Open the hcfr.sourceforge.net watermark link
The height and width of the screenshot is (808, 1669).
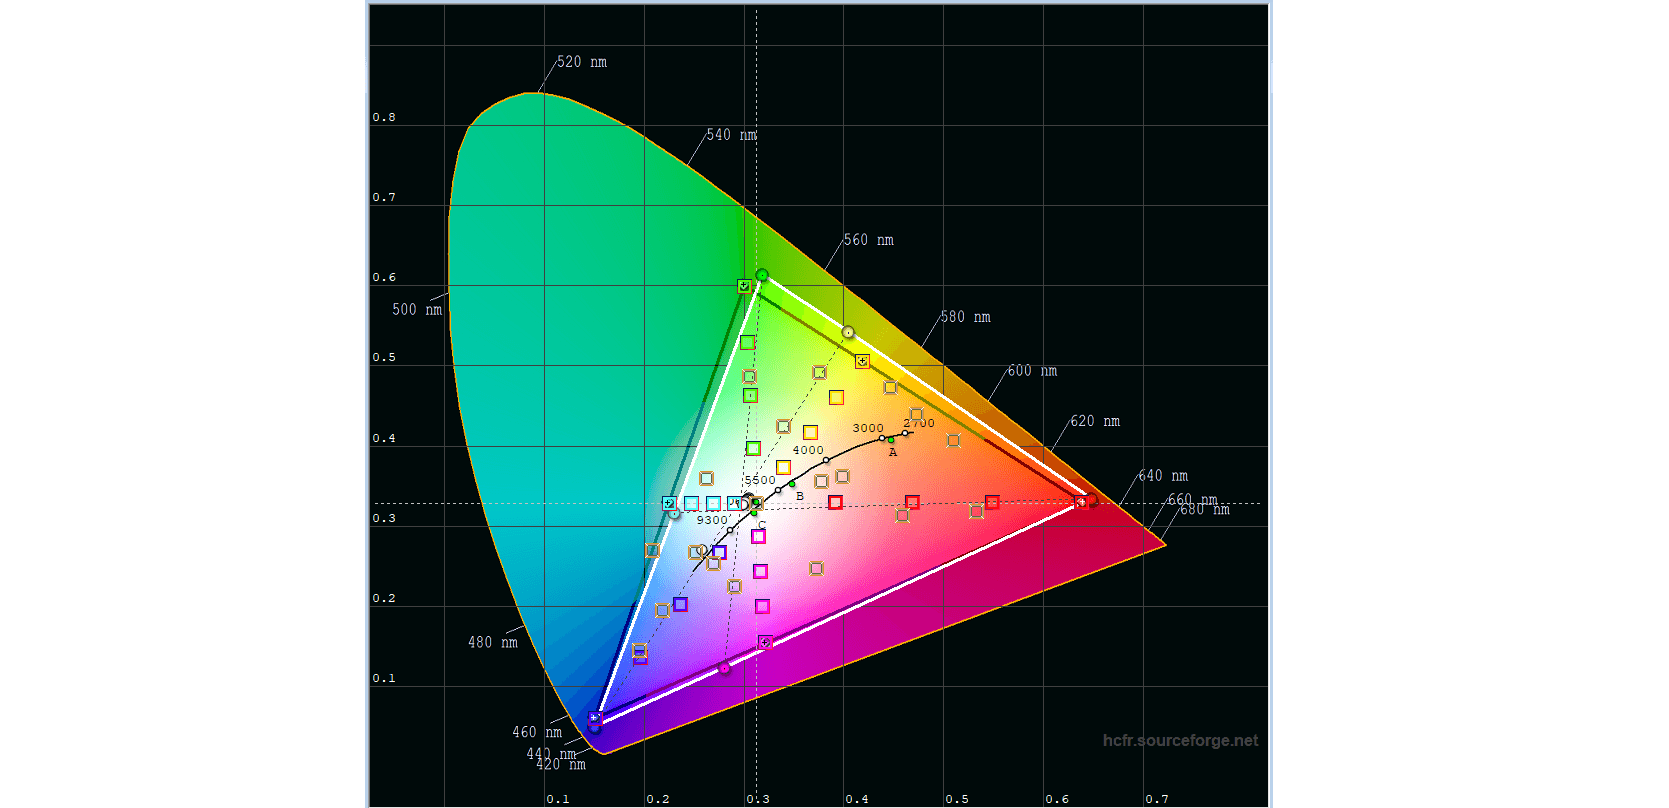tap(1180, 740)
